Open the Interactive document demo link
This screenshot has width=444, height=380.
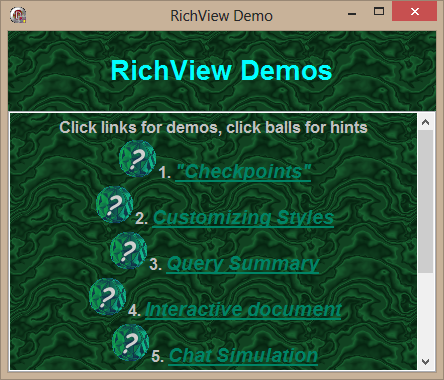243,310
